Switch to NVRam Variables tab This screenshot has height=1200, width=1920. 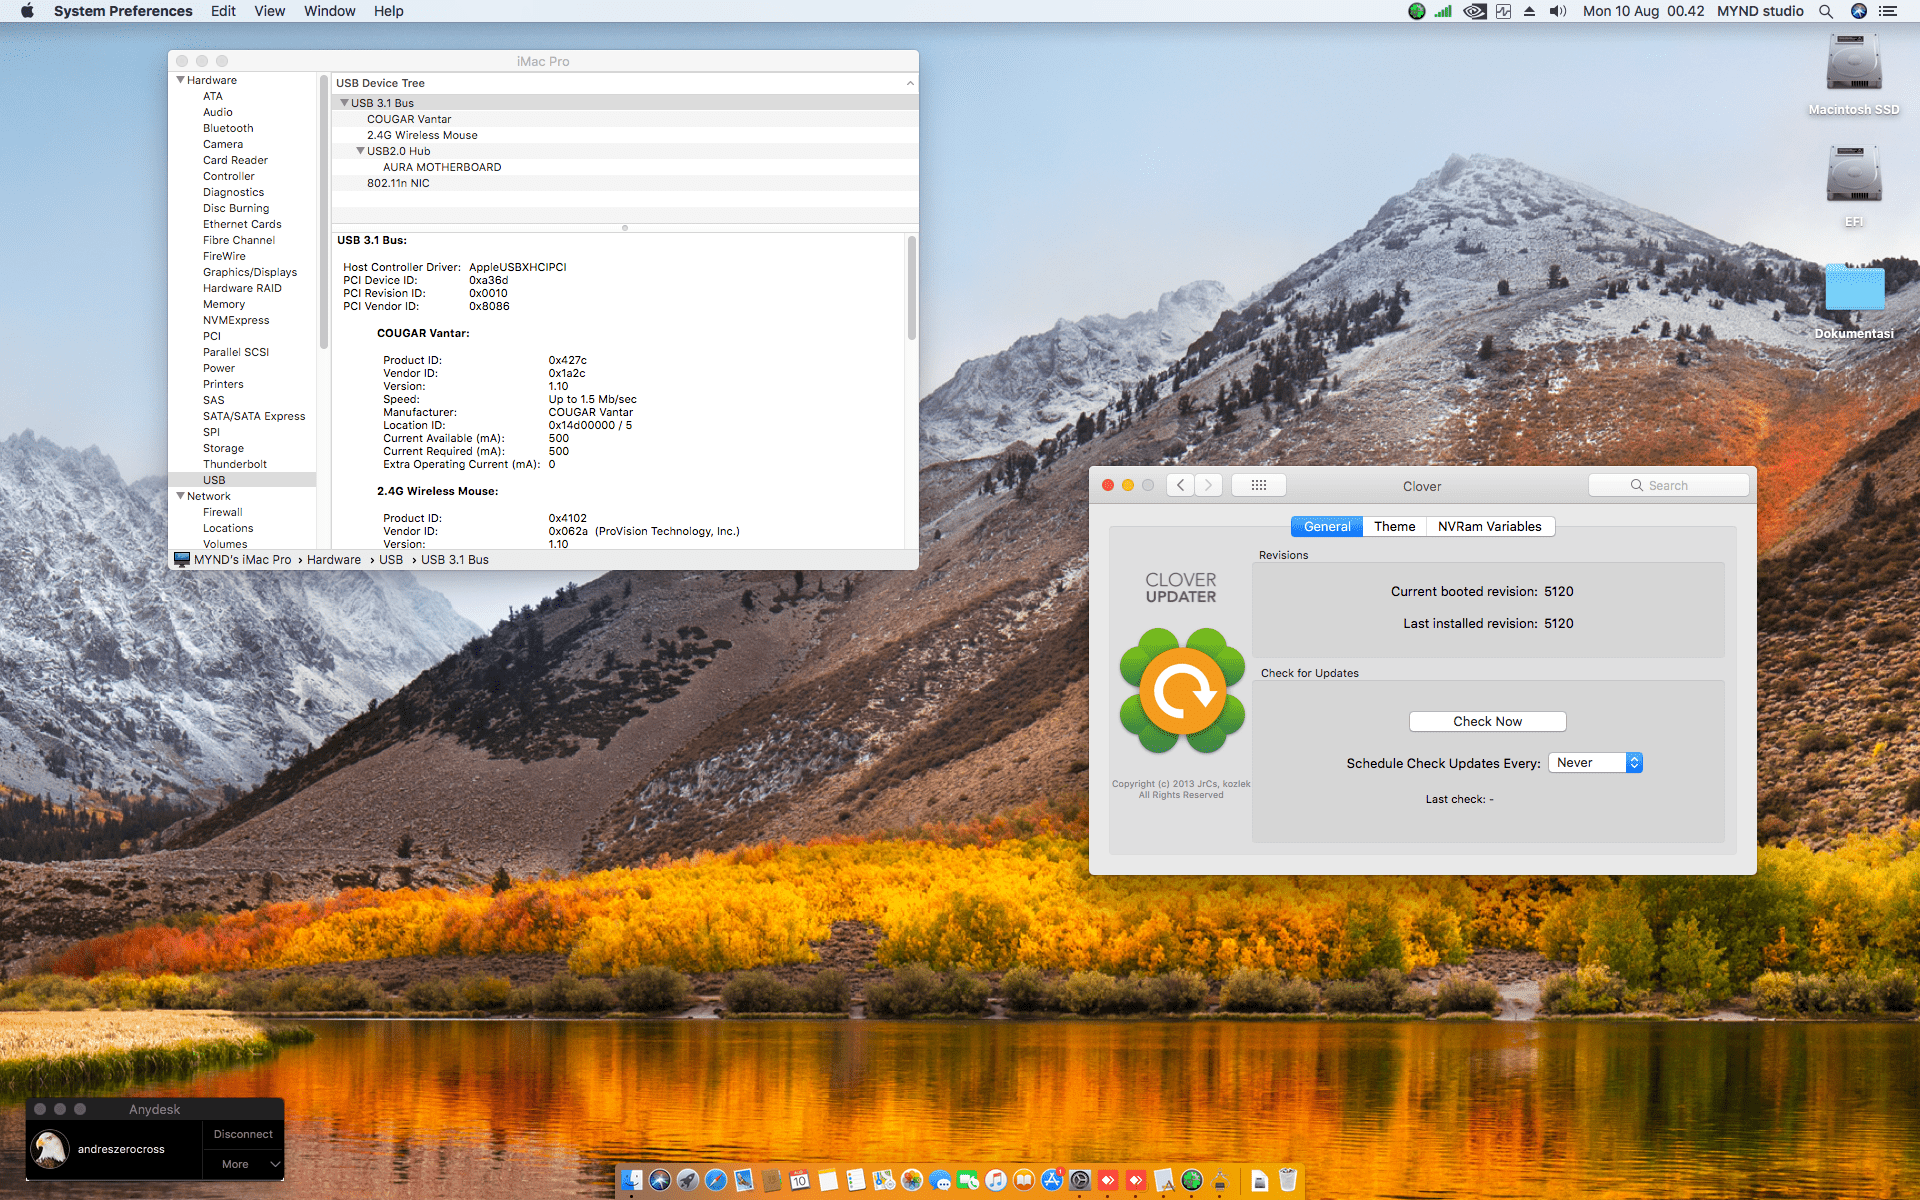(1490, 526)
